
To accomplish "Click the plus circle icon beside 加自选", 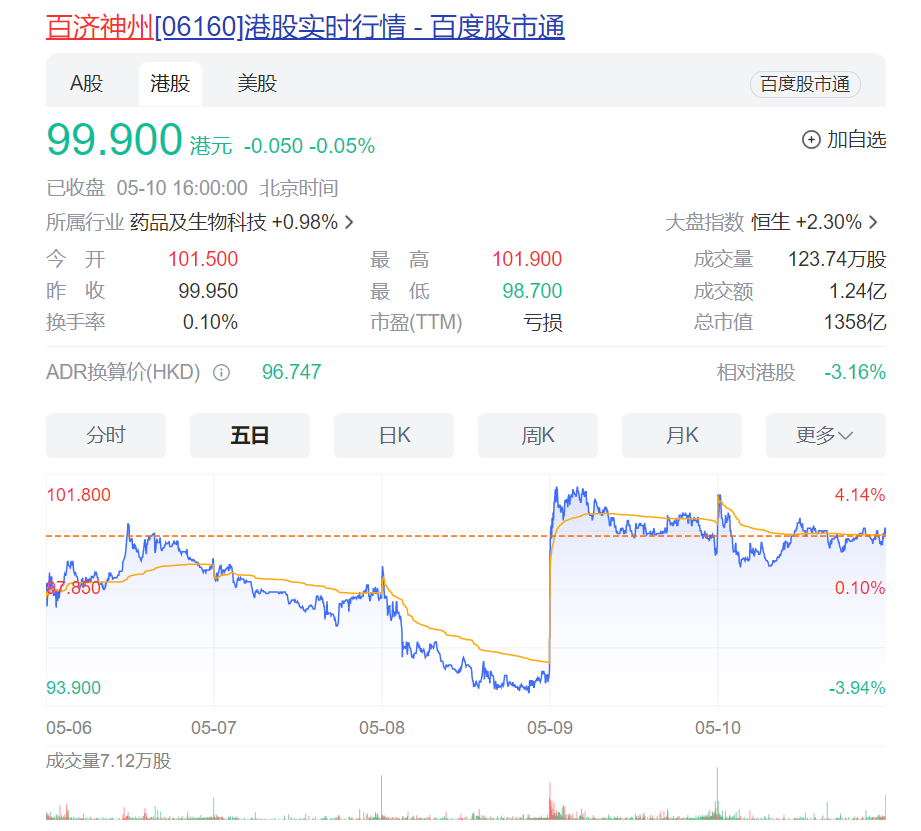I will pos(811,140).
